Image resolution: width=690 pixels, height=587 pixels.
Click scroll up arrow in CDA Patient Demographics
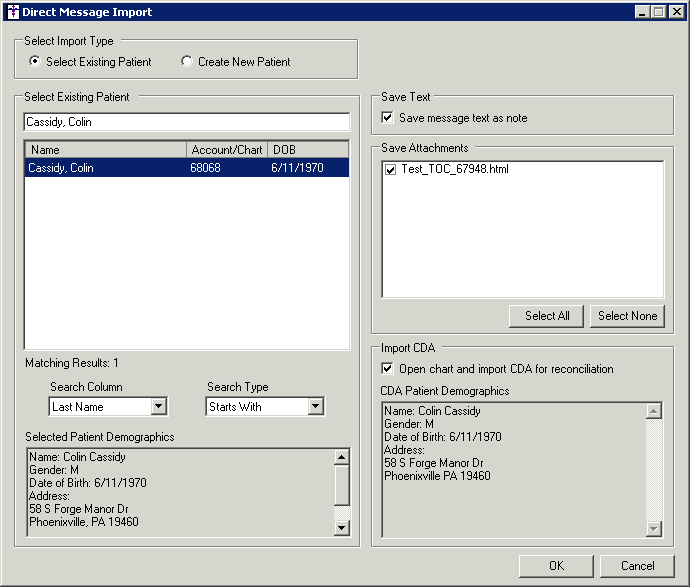[x=654, y=411]
